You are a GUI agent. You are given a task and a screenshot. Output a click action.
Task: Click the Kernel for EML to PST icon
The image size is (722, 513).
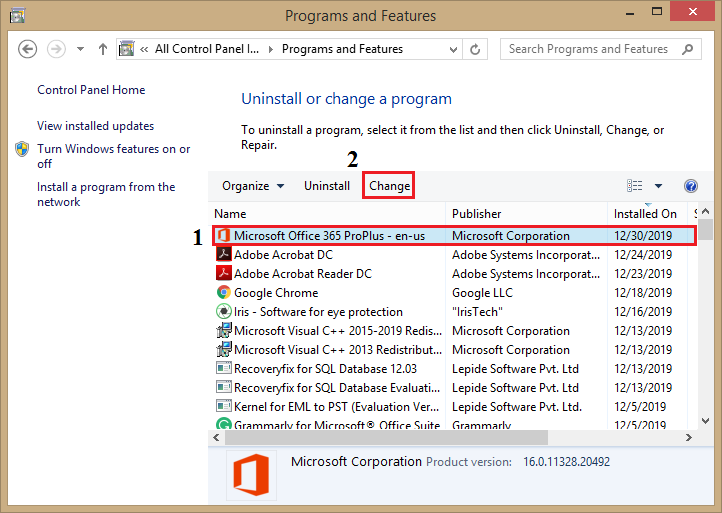[223, 406]
